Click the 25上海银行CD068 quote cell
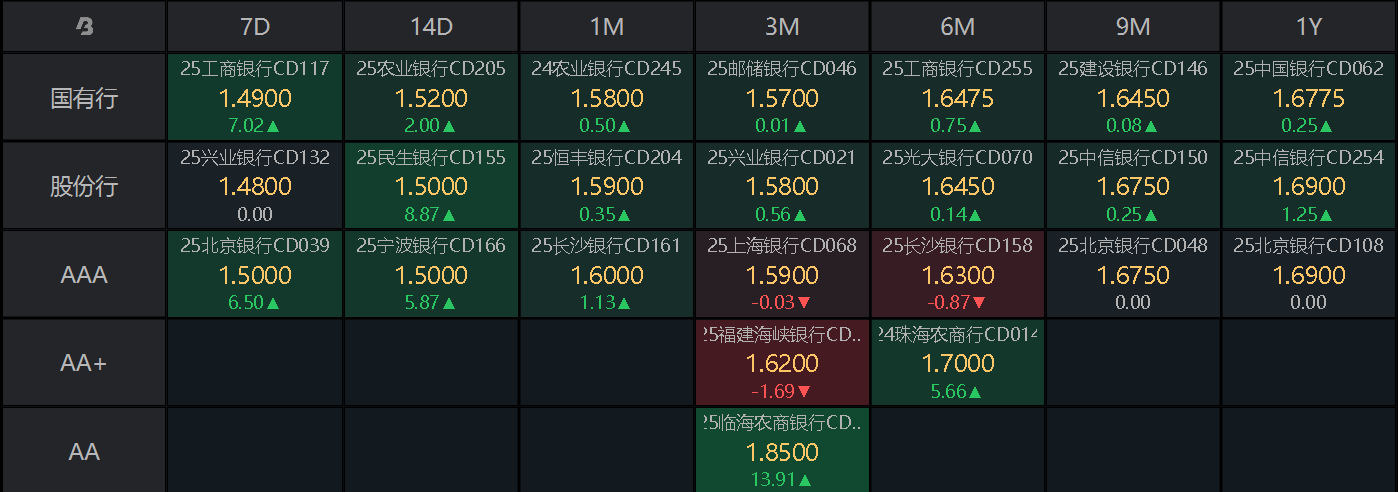The width and height of the screenshot is (1398, 492). pyautogui.click(x=782, y=275)
